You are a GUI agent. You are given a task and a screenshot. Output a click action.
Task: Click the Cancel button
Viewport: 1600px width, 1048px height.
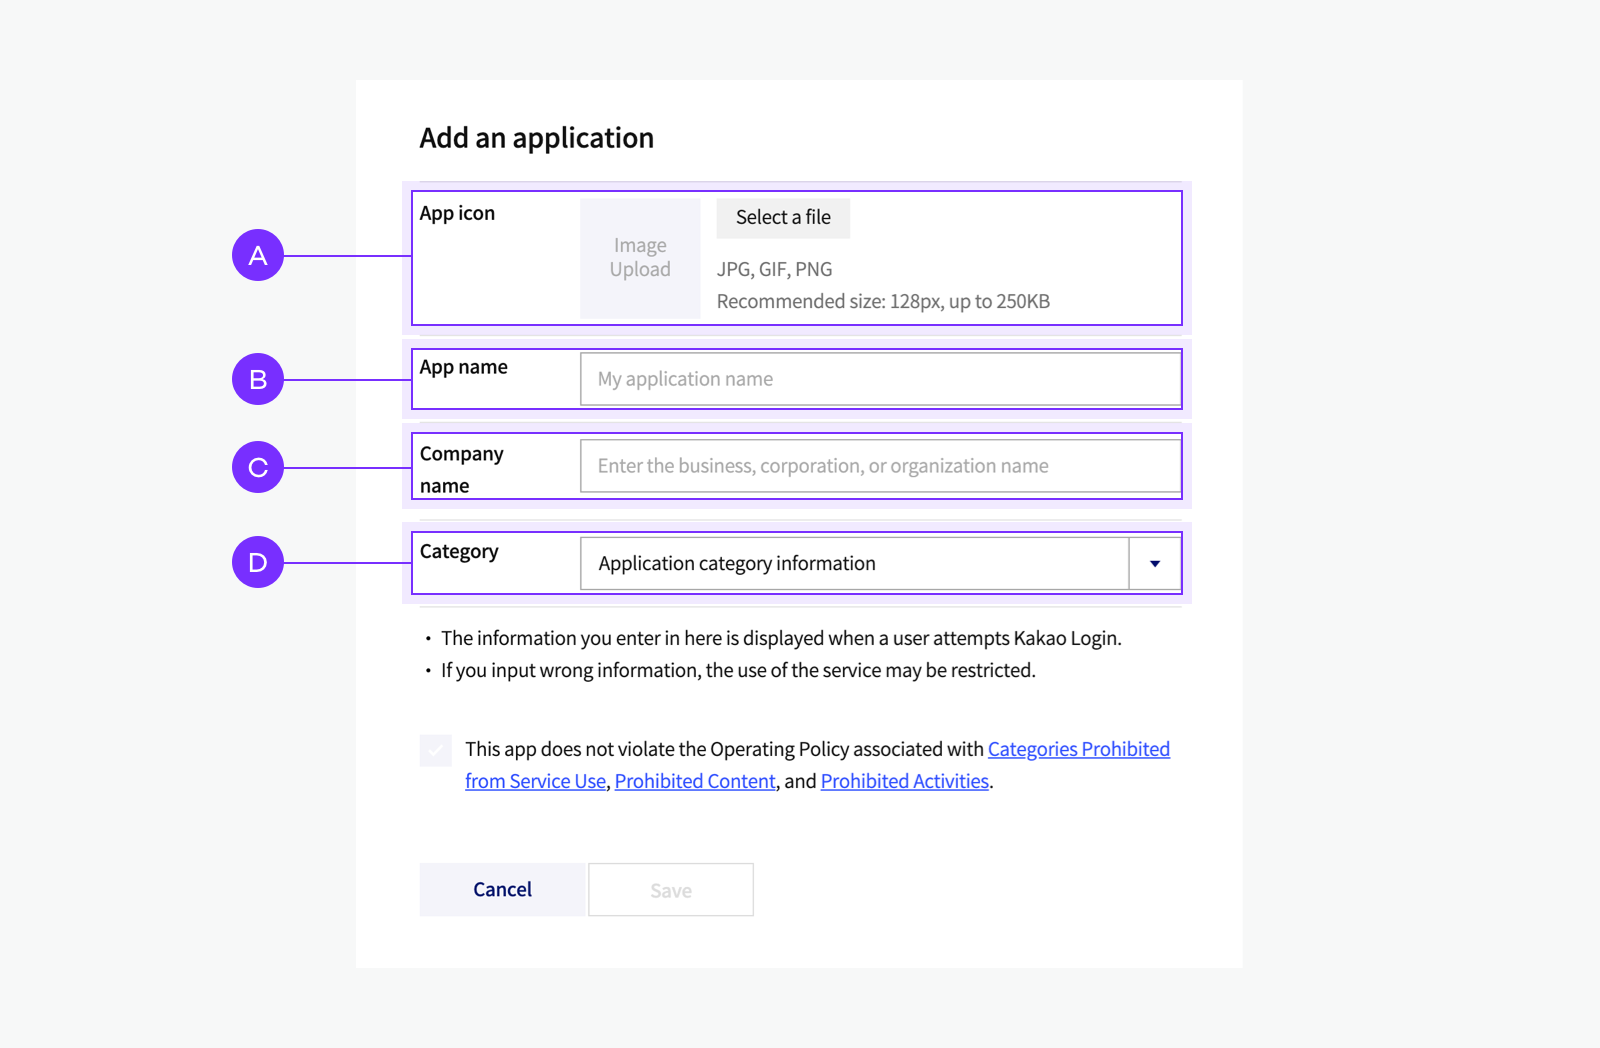[x=502, y=889]
